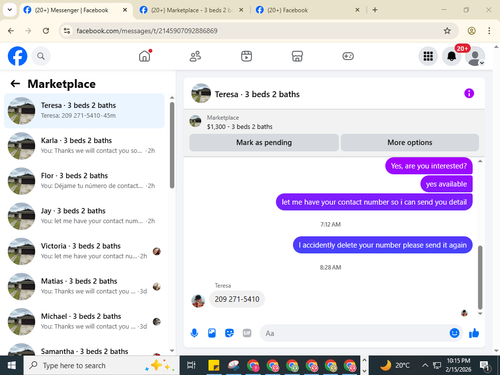Viewport: 500px width, 375px height.
Task: Choose a sticker icon in composer
Action: (x=229, y=333)
